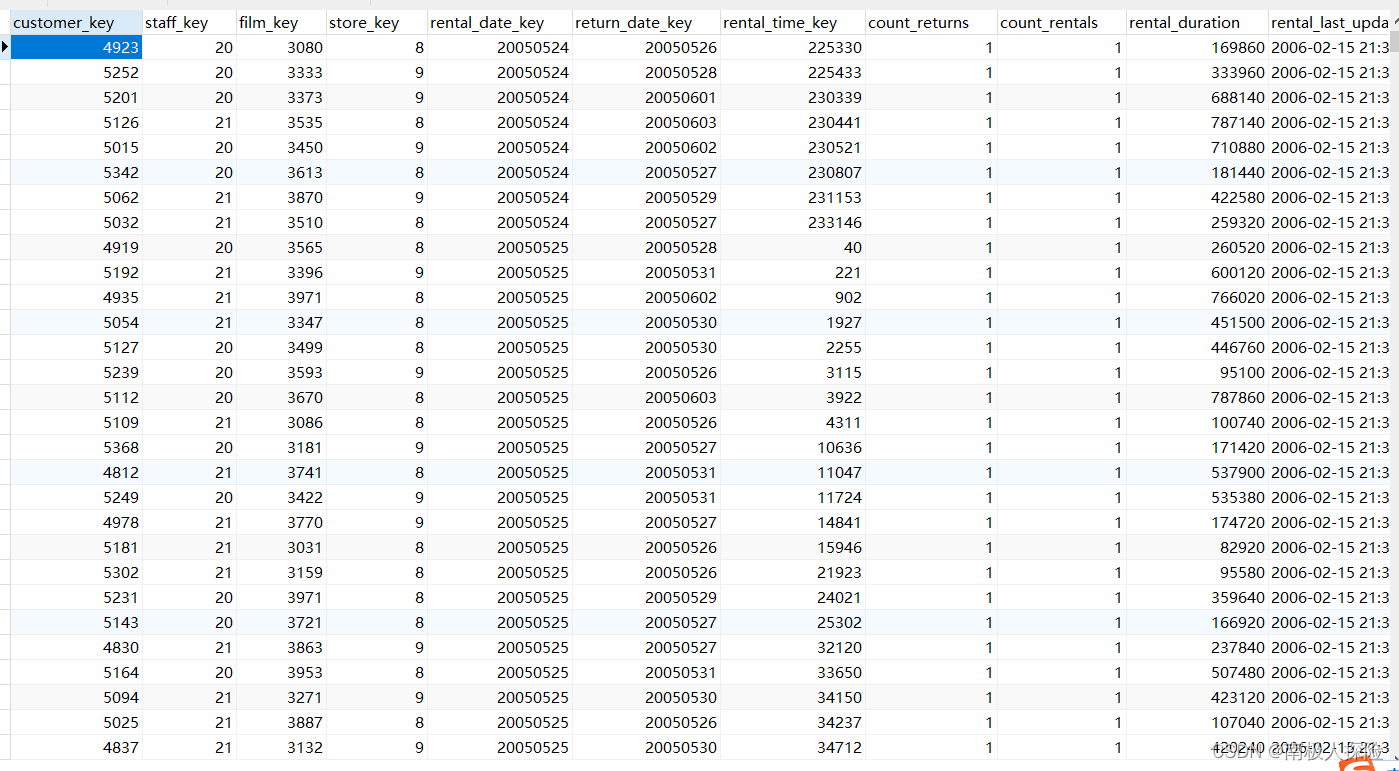This screenshot has width=1399, height=771.
Task: Select the return_date_key column header
Action: 646,22
